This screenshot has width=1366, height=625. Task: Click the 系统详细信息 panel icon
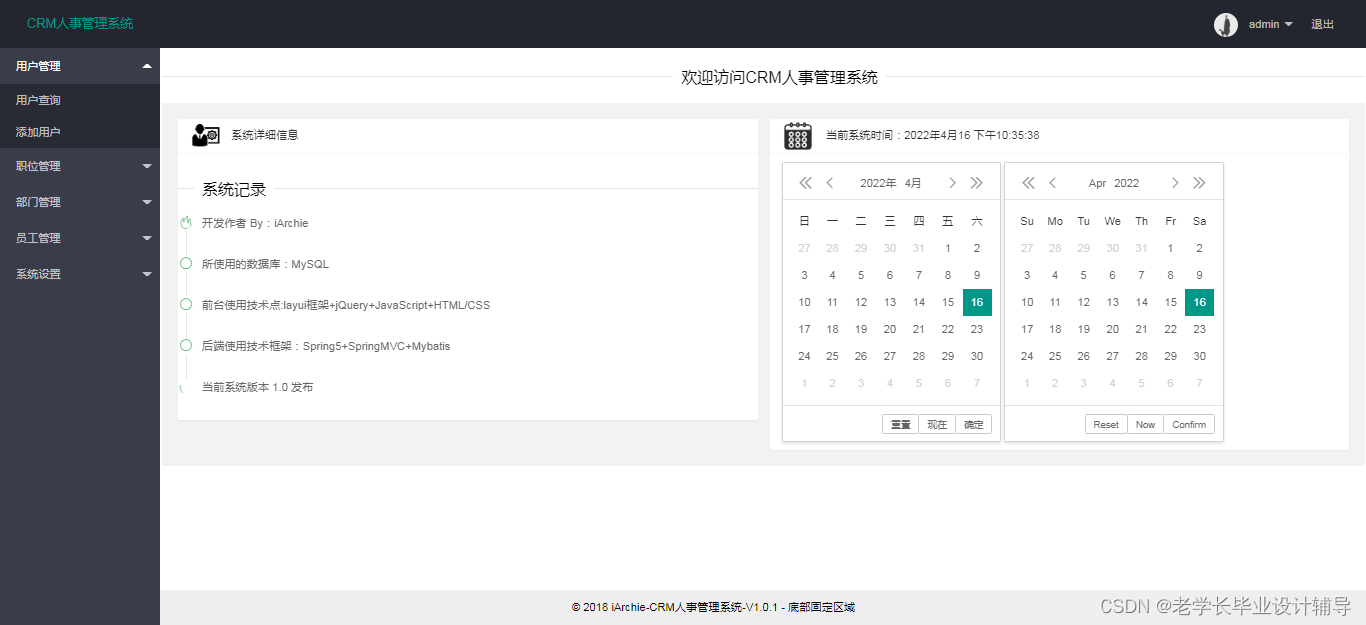click(x=204, y=134)
